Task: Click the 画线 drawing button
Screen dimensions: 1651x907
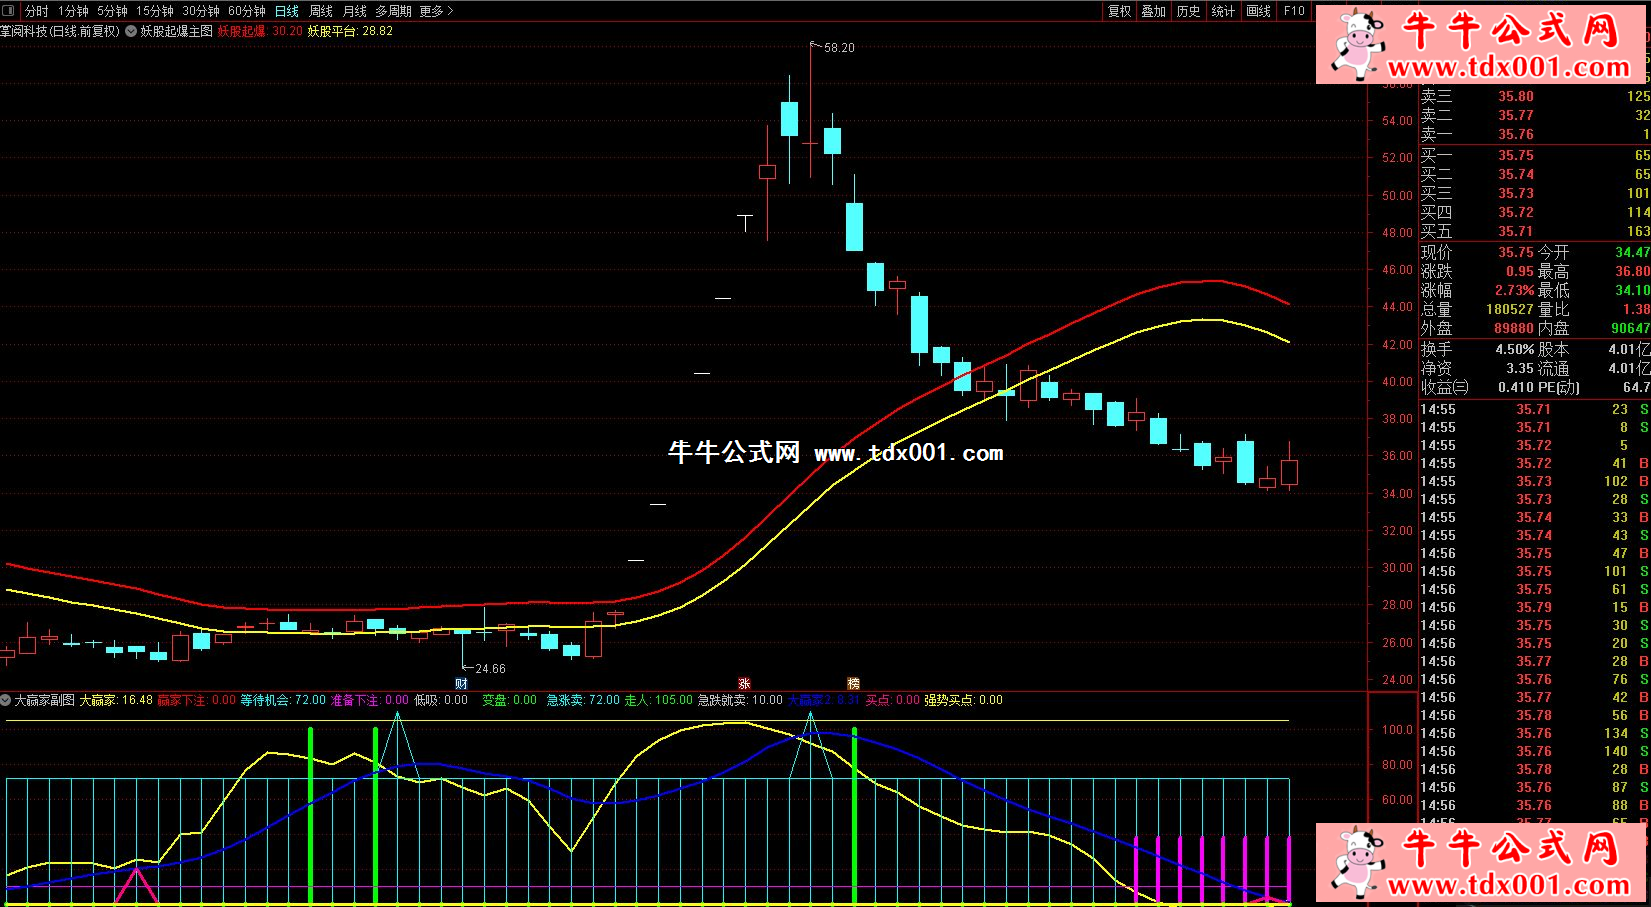Action: point(1259,11)
